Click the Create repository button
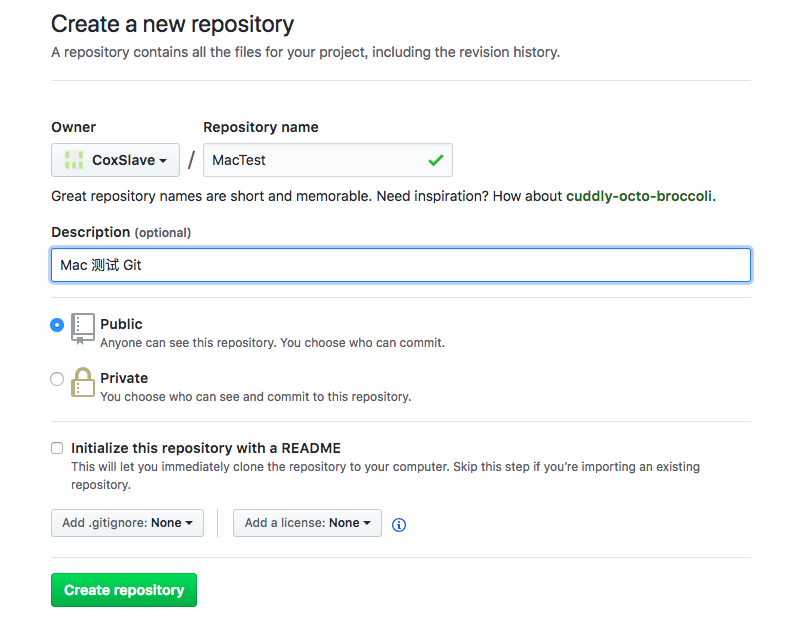The image size is (794, 629). [124, 590]
